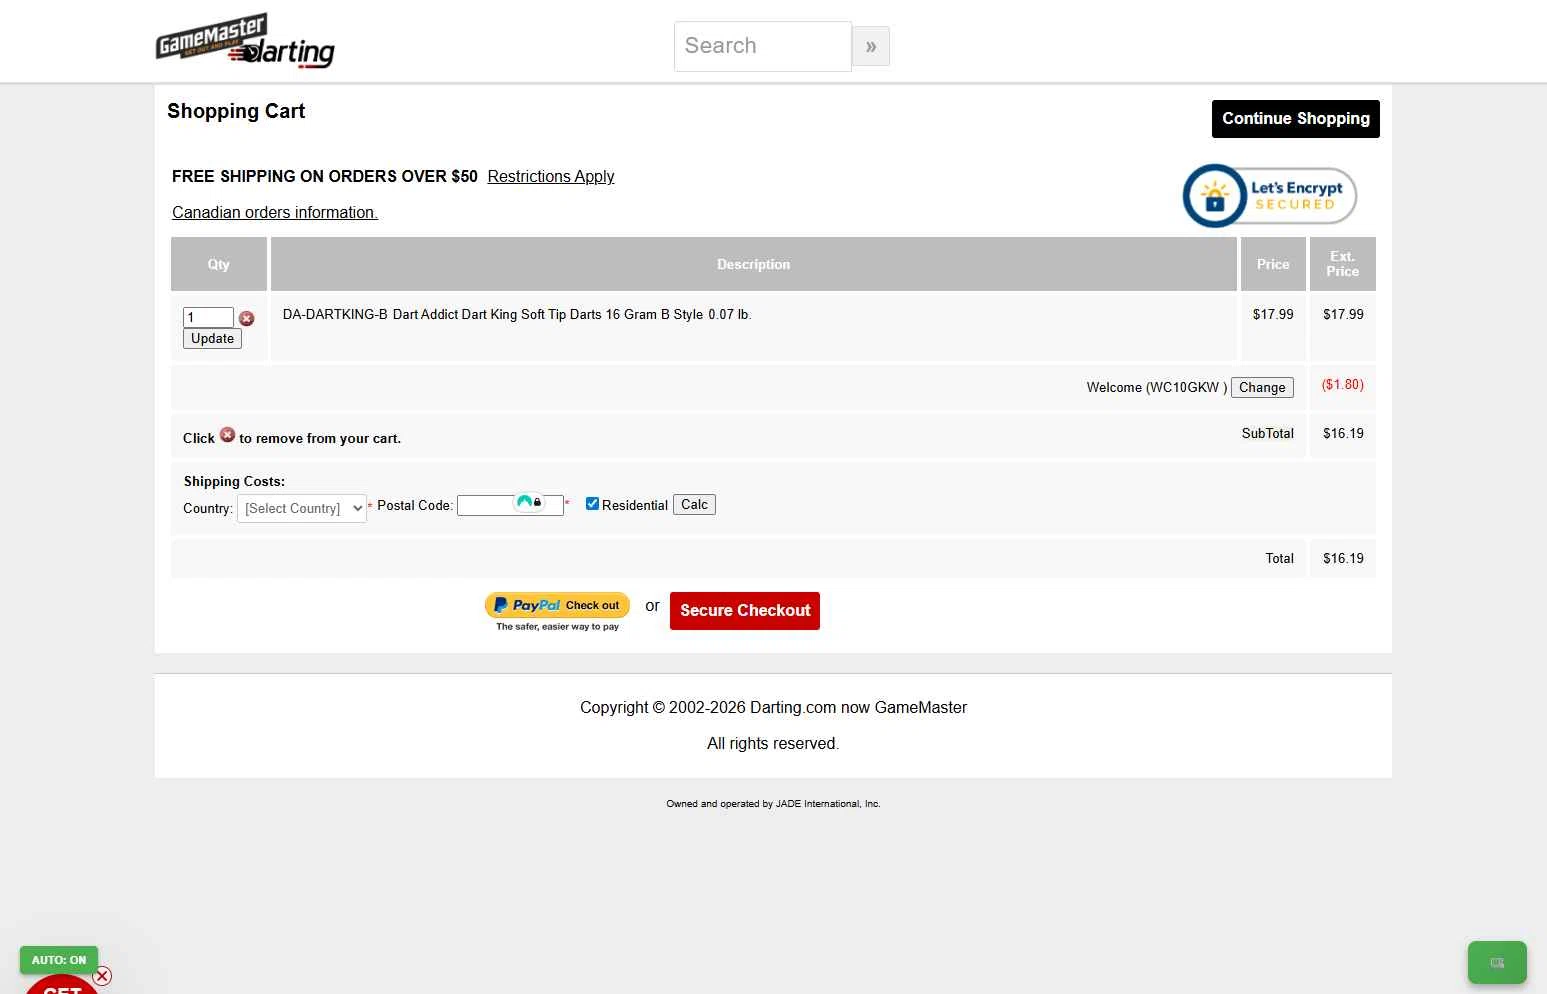
Task: Check out with PayPal button
Action: point(557,606)
